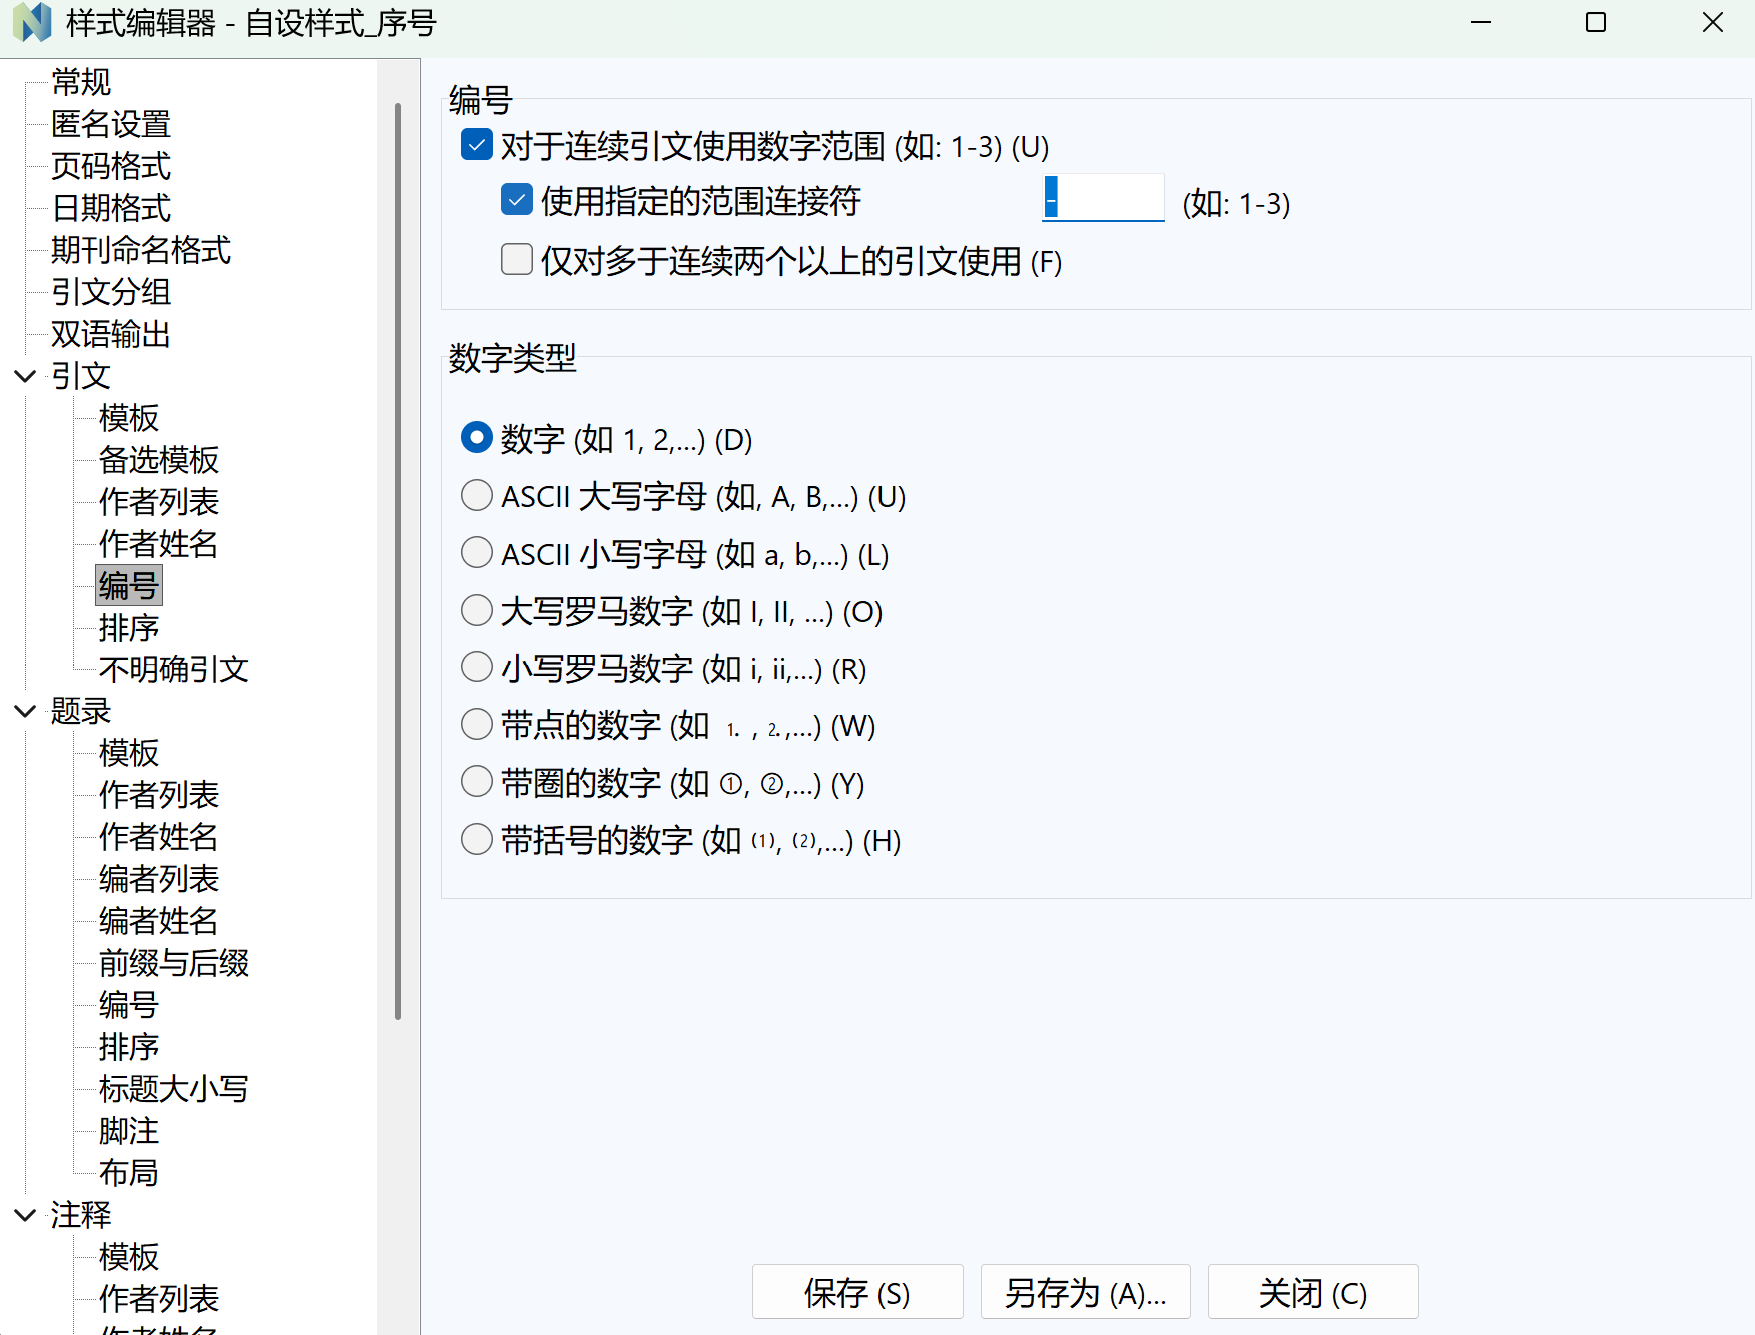Select 布局 under 题录
1755x1335 pixels.
[129, 1173]
